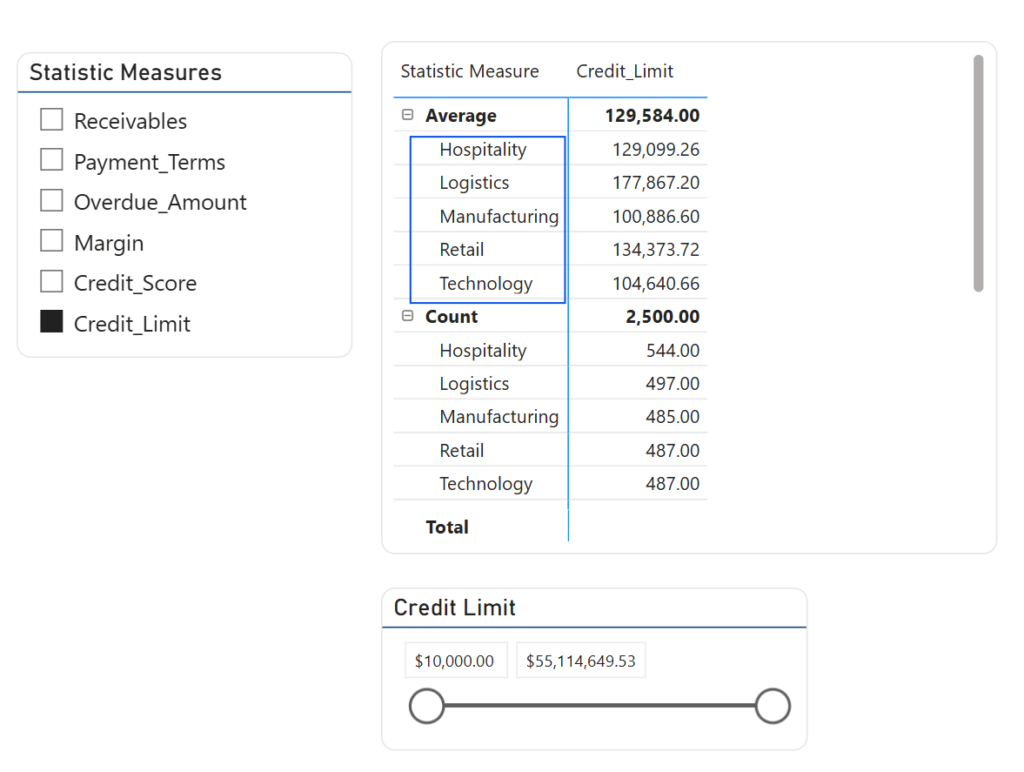Screen dimensions: 1024x772
Task: Collapse the Average row group
Action: (x=408, y=115)
